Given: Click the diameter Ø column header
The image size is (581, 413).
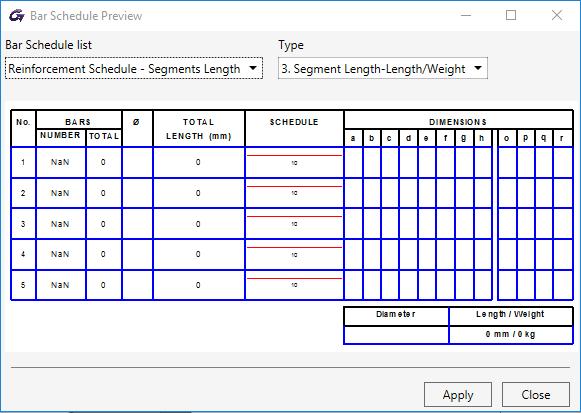Looking at the screenshot, I should coord(137,128).
